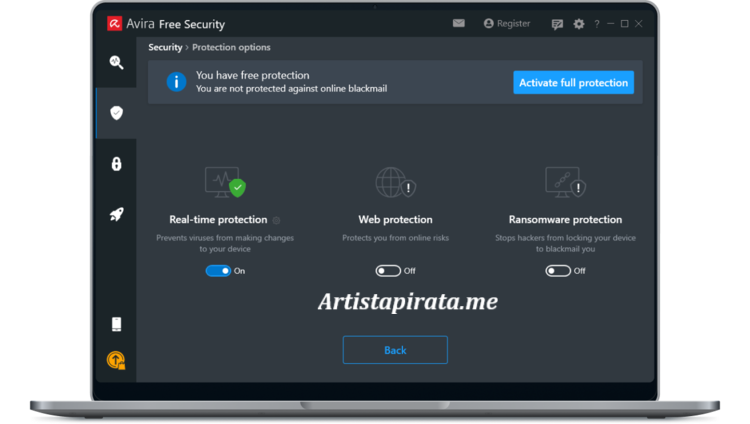The width and height of the screenshot is (750, 424).
Task: Click the blue info icon in banner
Action: pos(176,82)
